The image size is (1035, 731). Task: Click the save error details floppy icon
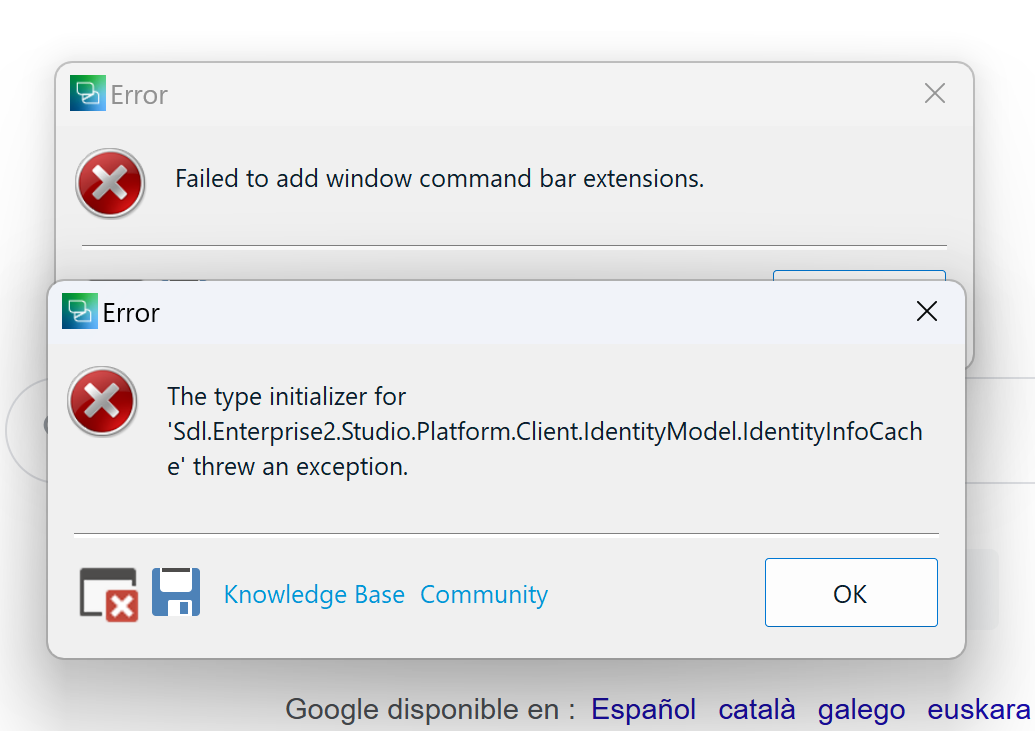[176, 592]
